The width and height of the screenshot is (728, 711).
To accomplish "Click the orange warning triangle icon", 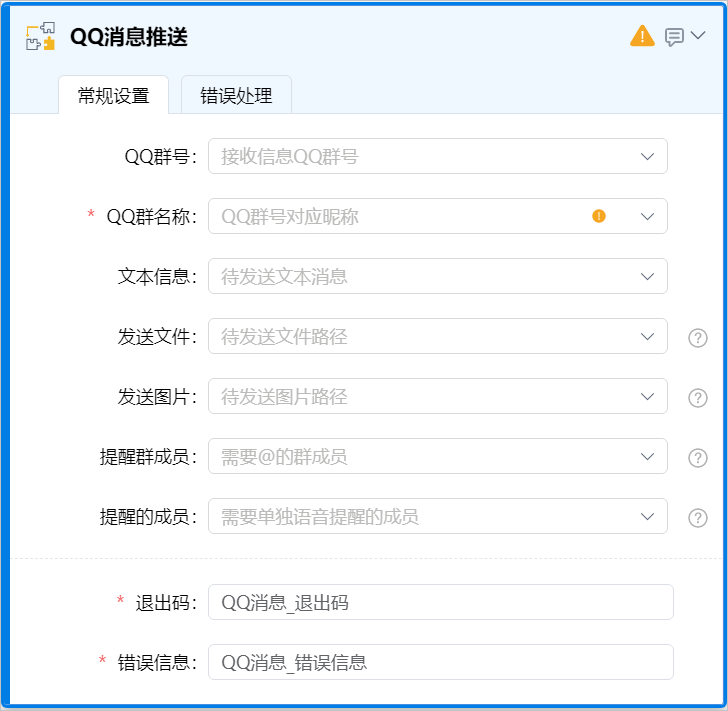I will tap(642, 36).
